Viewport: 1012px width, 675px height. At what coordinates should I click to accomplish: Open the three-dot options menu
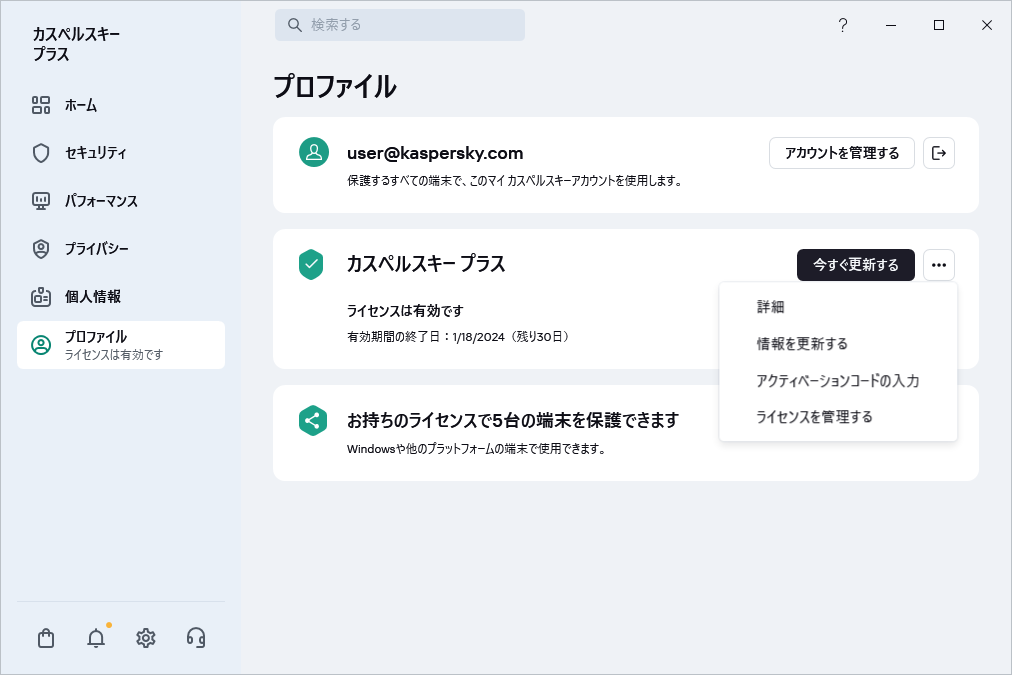click(938, 265)
